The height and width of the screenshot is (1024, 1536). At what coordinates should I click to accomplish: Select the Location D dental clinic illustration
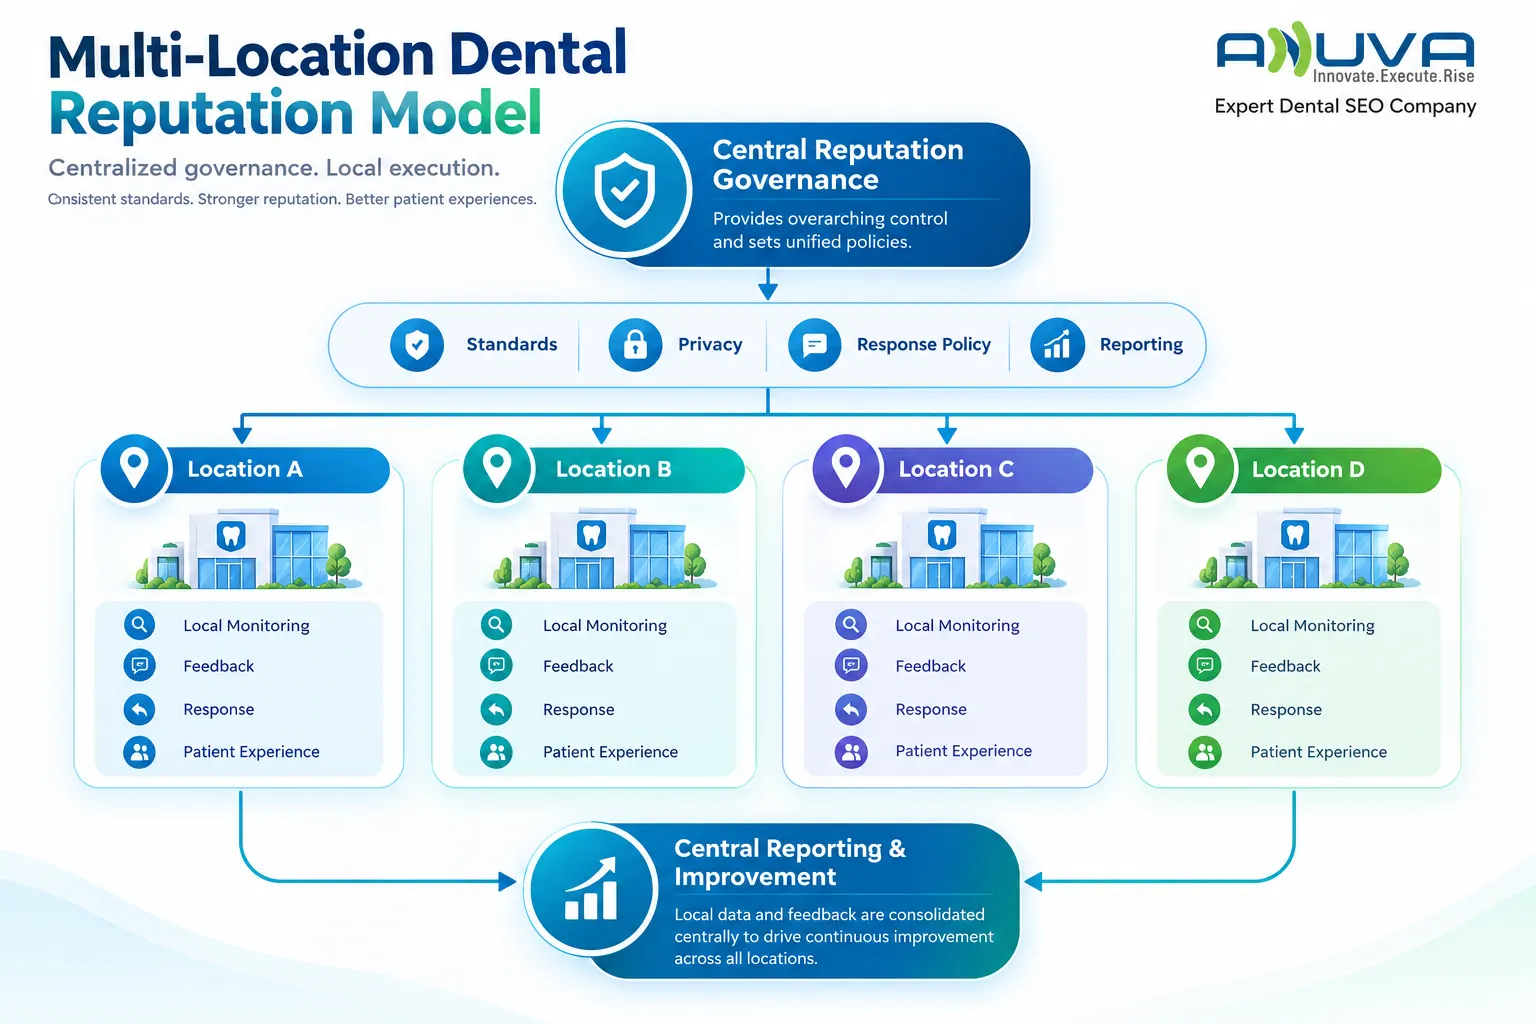pos(1307,549)
